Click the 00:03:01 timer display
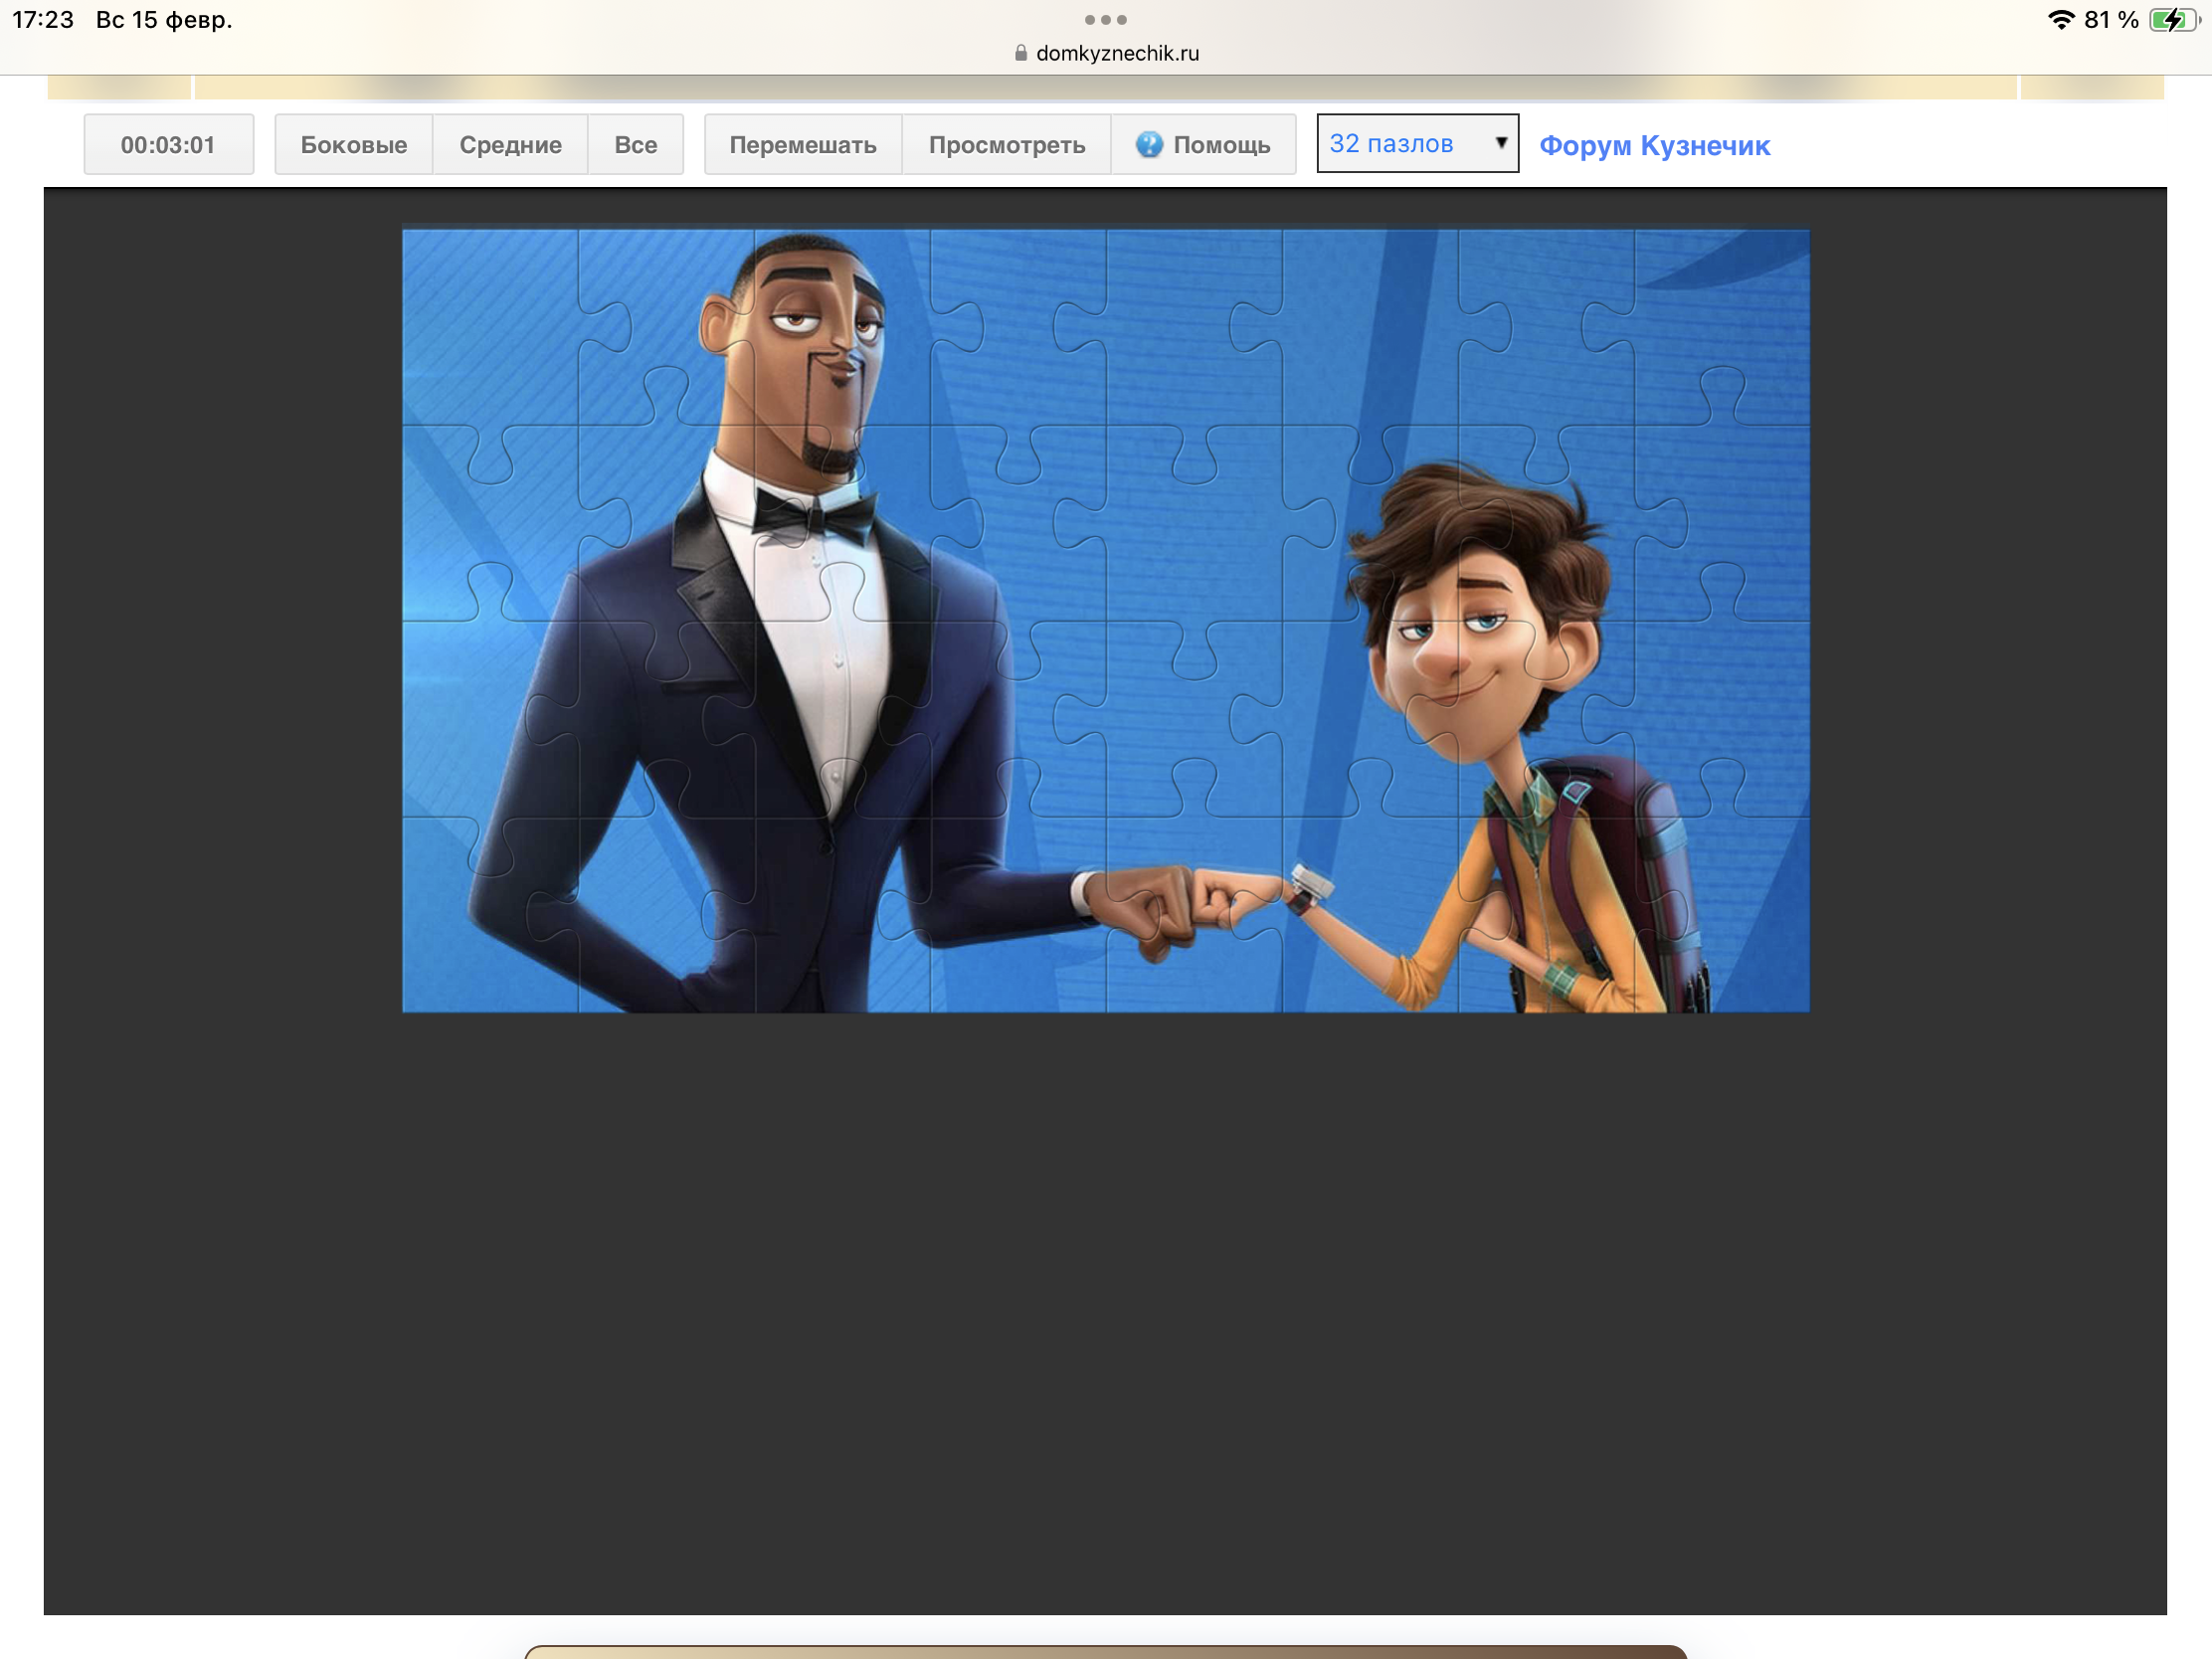Viewport: 2212px width, 1659px height. [168, 144]
